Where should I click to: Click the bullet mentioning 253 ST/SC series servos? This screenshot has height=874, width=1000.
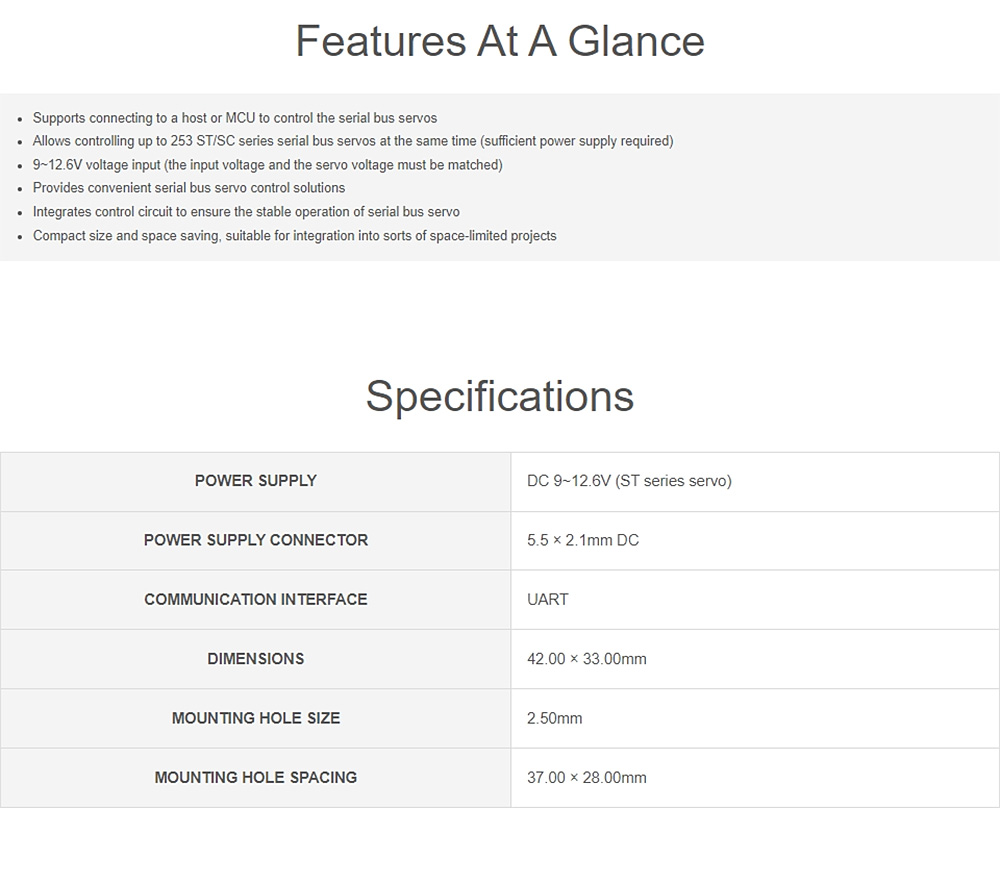[353, 141]
